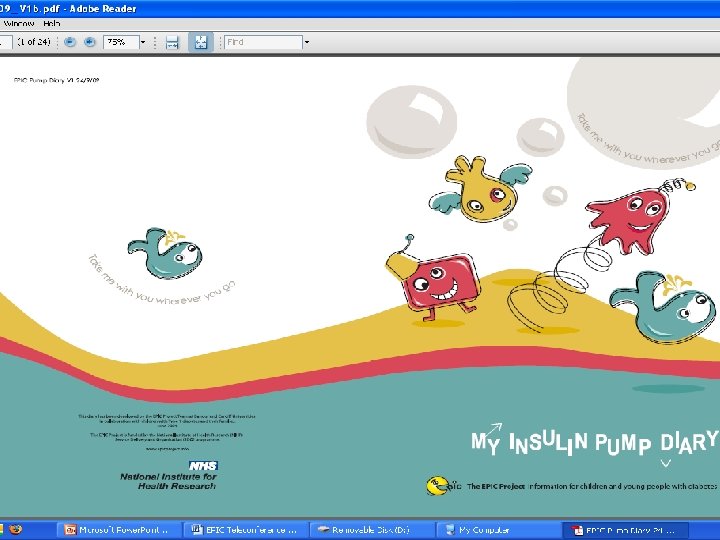Click the NHS logo on the page
Viewport: 720px width, 540px height.
point(203,466)
